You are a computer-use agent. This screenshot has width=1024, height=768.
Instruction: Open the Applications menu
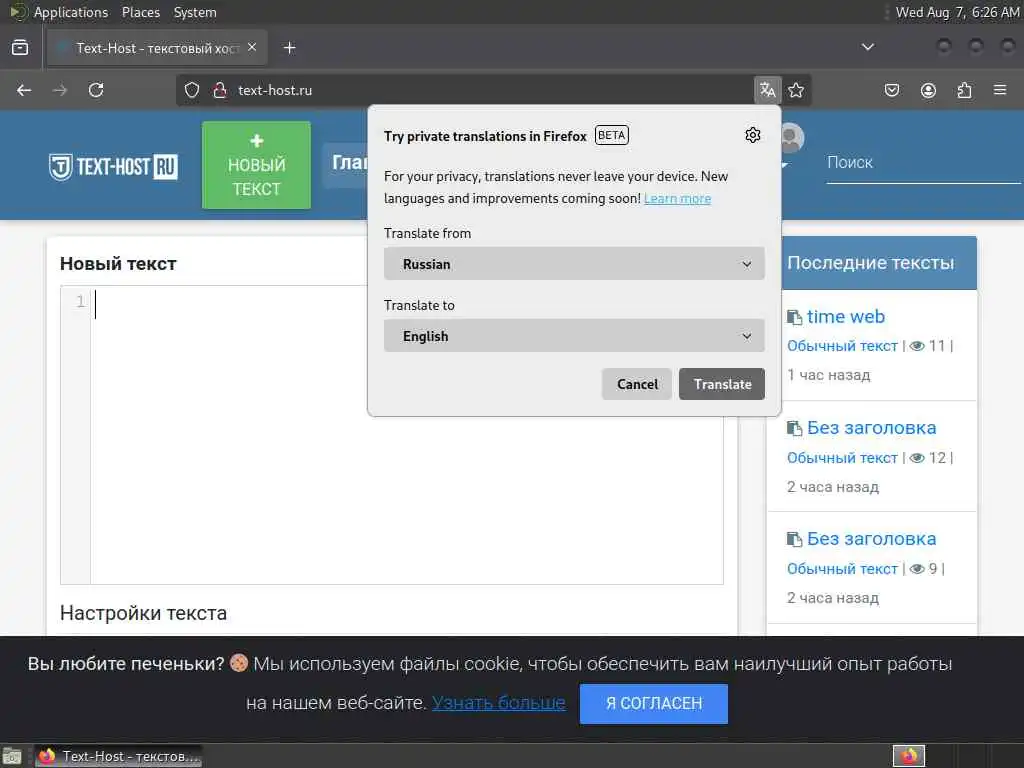pos(71,12)
